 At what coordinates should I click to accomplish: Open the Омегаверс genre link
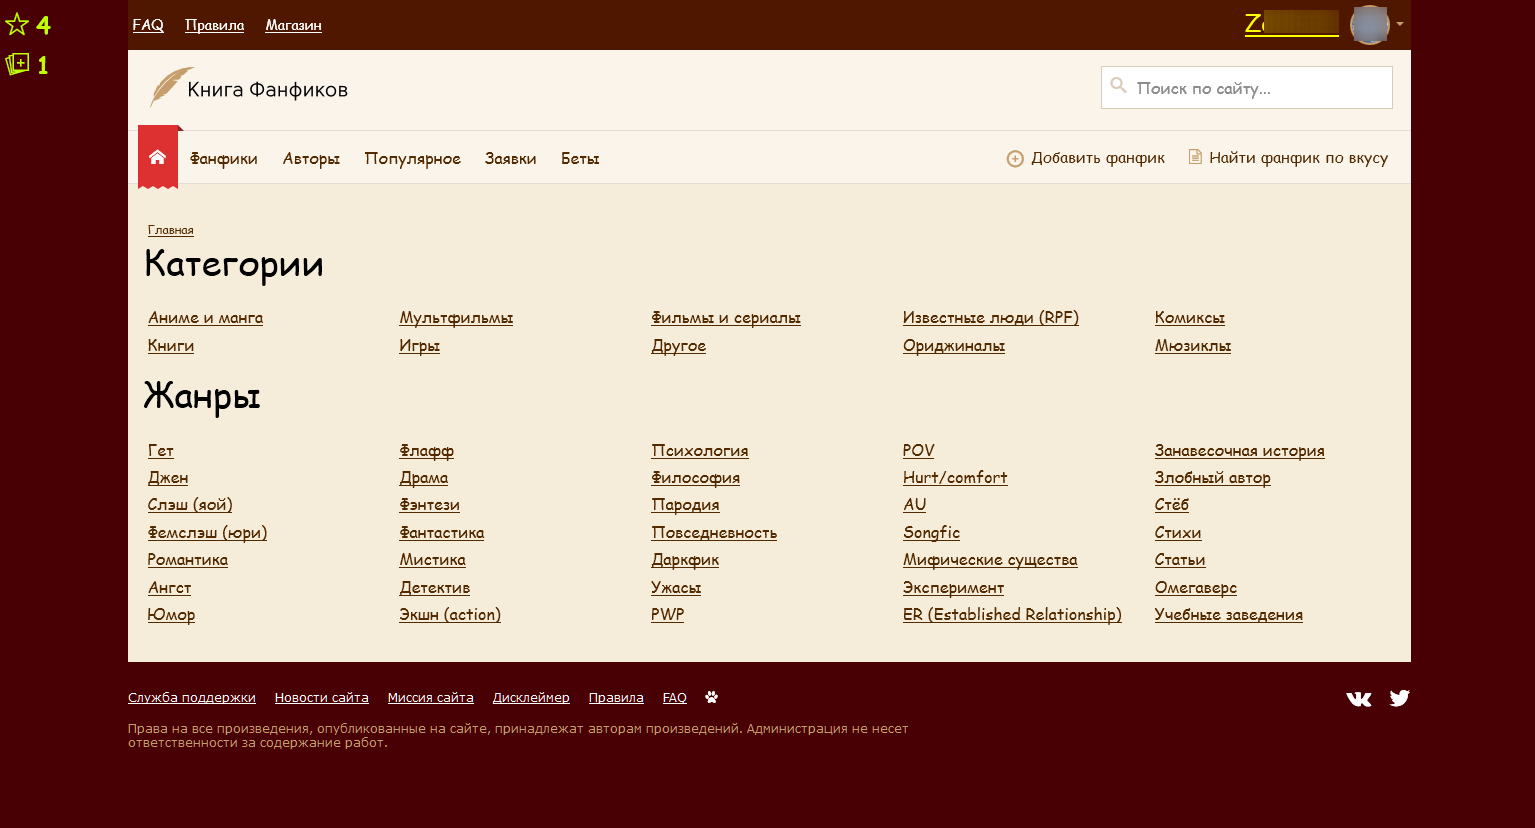1195,587
